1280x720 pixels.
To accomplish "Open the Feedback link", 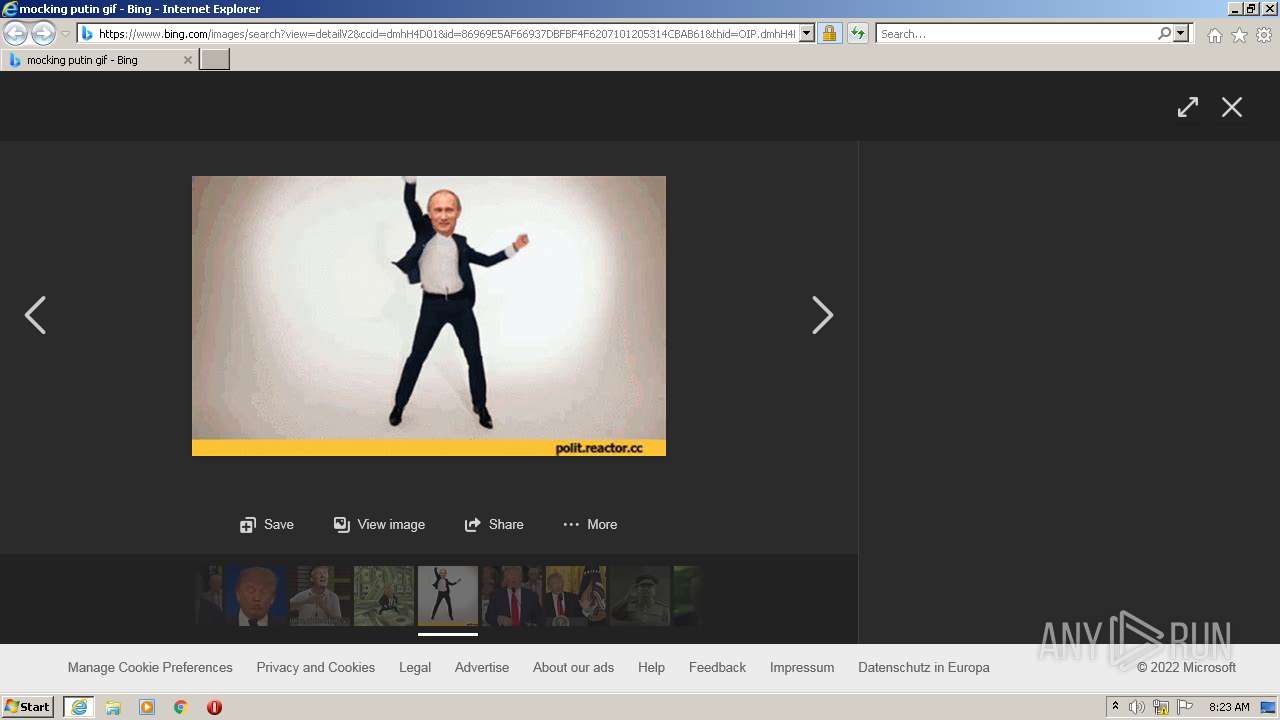I will [717, 667].
